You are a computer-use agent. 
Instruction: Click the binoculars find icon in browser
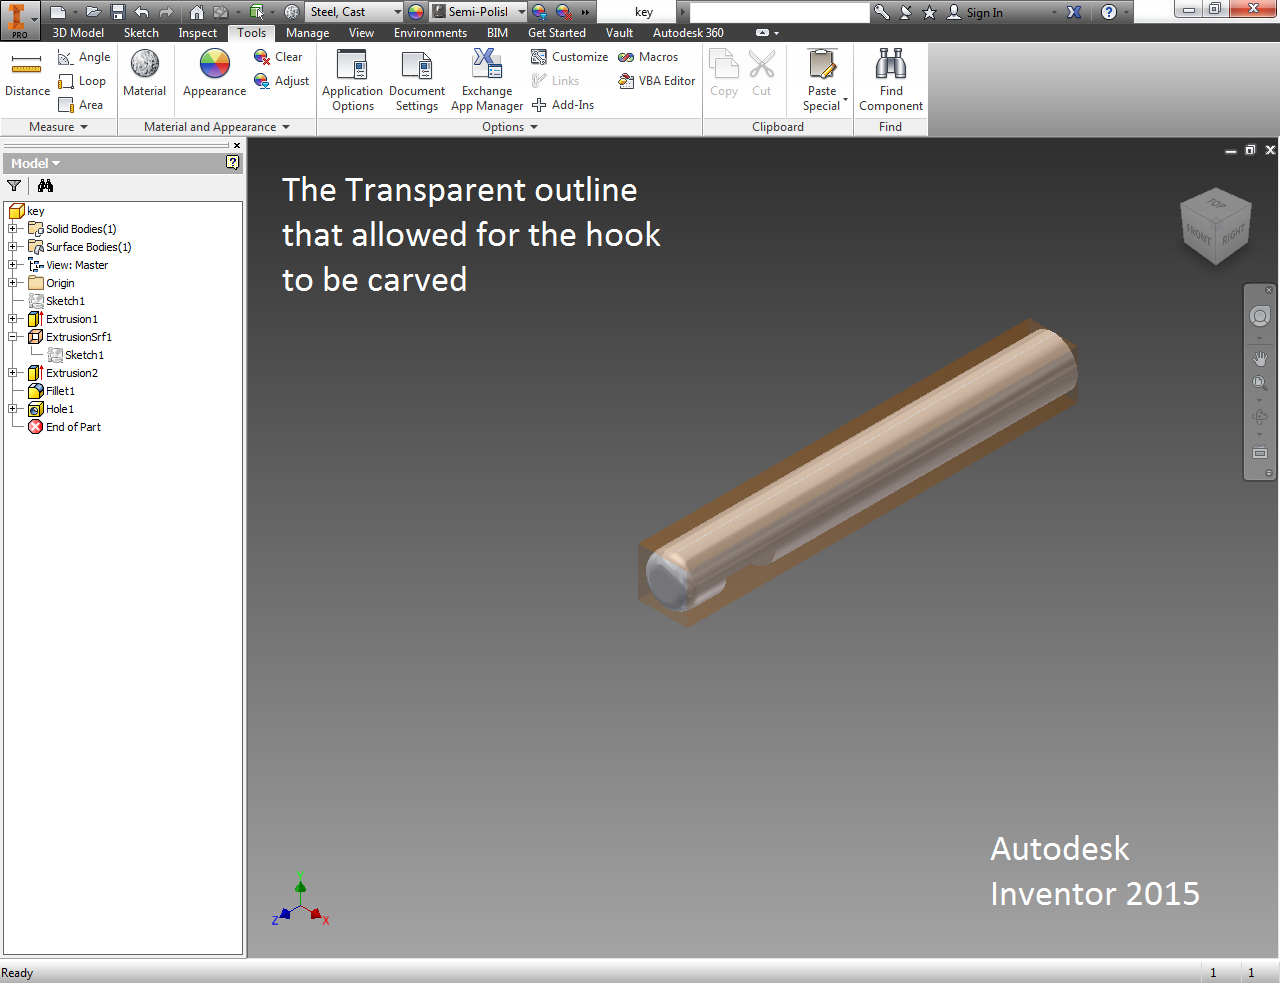coord(45,185)
